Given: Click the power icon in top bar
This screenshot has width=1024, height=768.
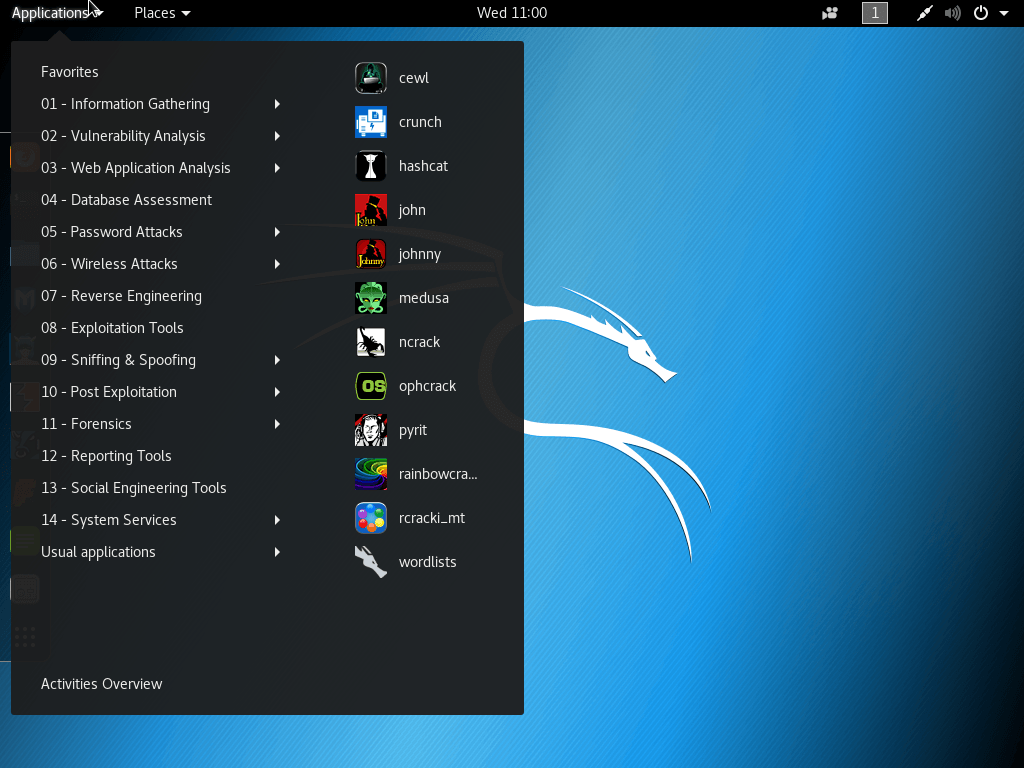Looking at the screenshot, I should 981,13.
